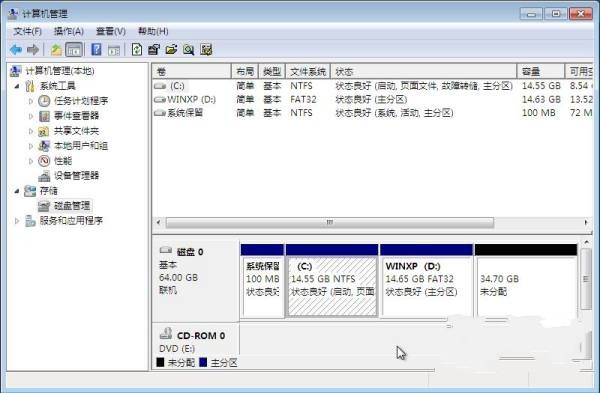Go forward with the gray right arrow
The width and height of the screenshot is (600, 393).
33,49
